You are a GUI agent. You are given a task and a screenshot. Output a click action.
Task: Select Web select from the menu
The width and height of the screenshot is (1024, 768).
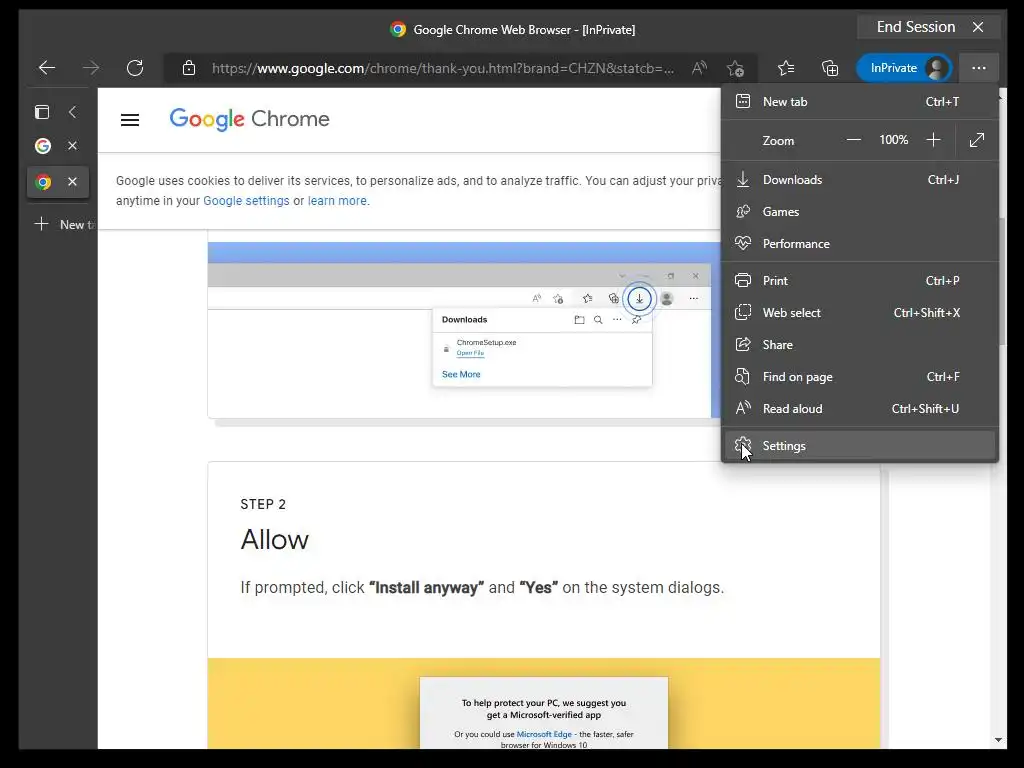859,313
